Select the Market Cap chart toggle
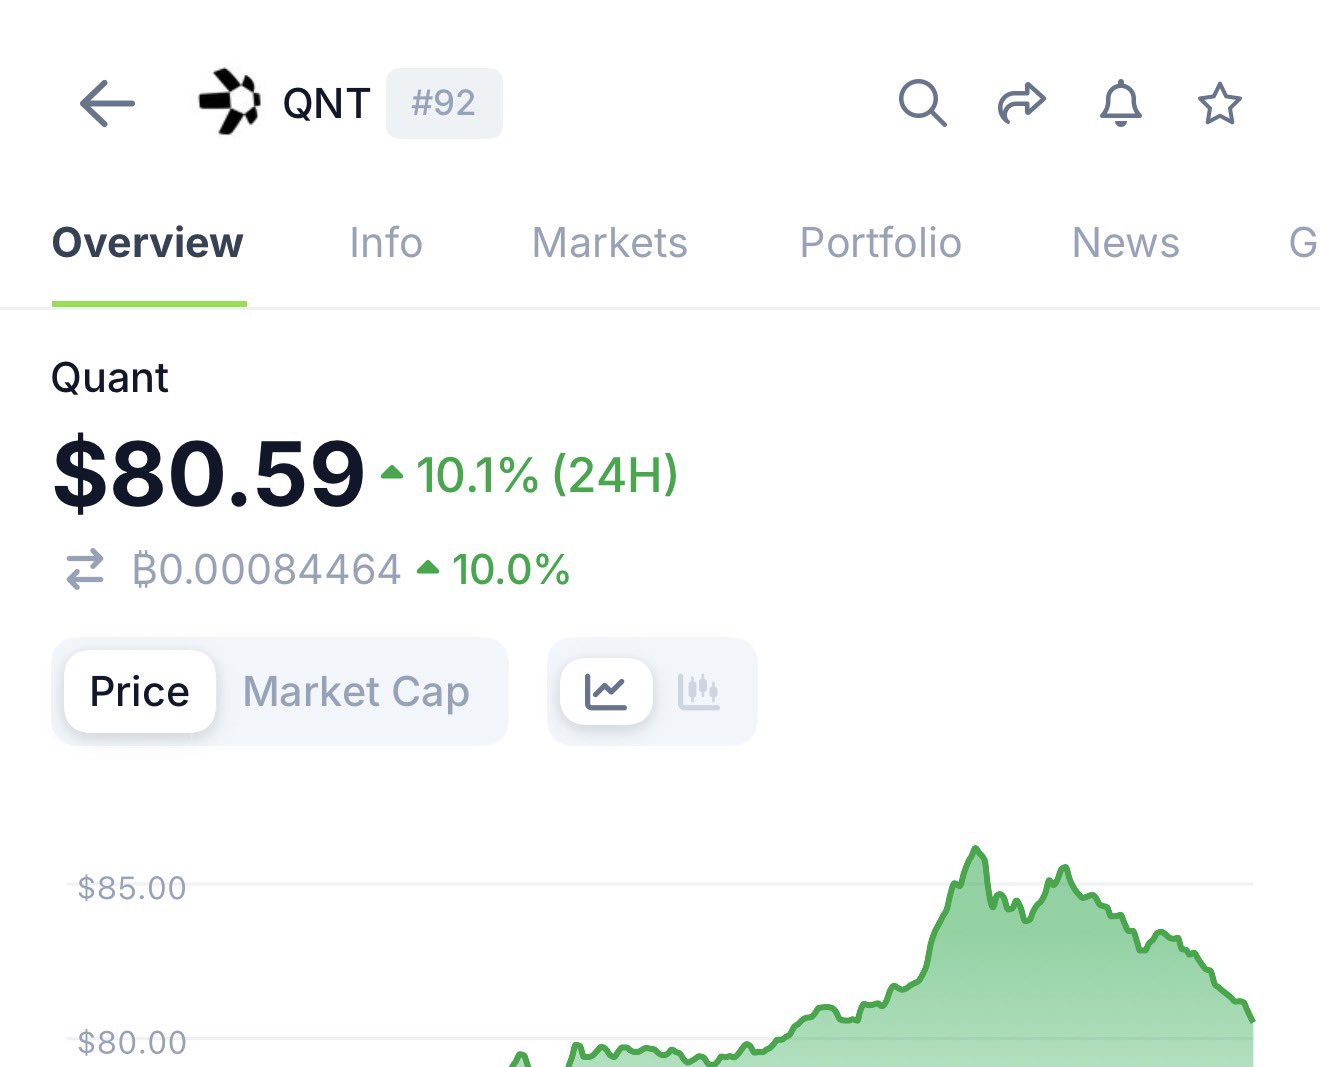This screenshot has height=1067, width=1320. coord(356,691)
